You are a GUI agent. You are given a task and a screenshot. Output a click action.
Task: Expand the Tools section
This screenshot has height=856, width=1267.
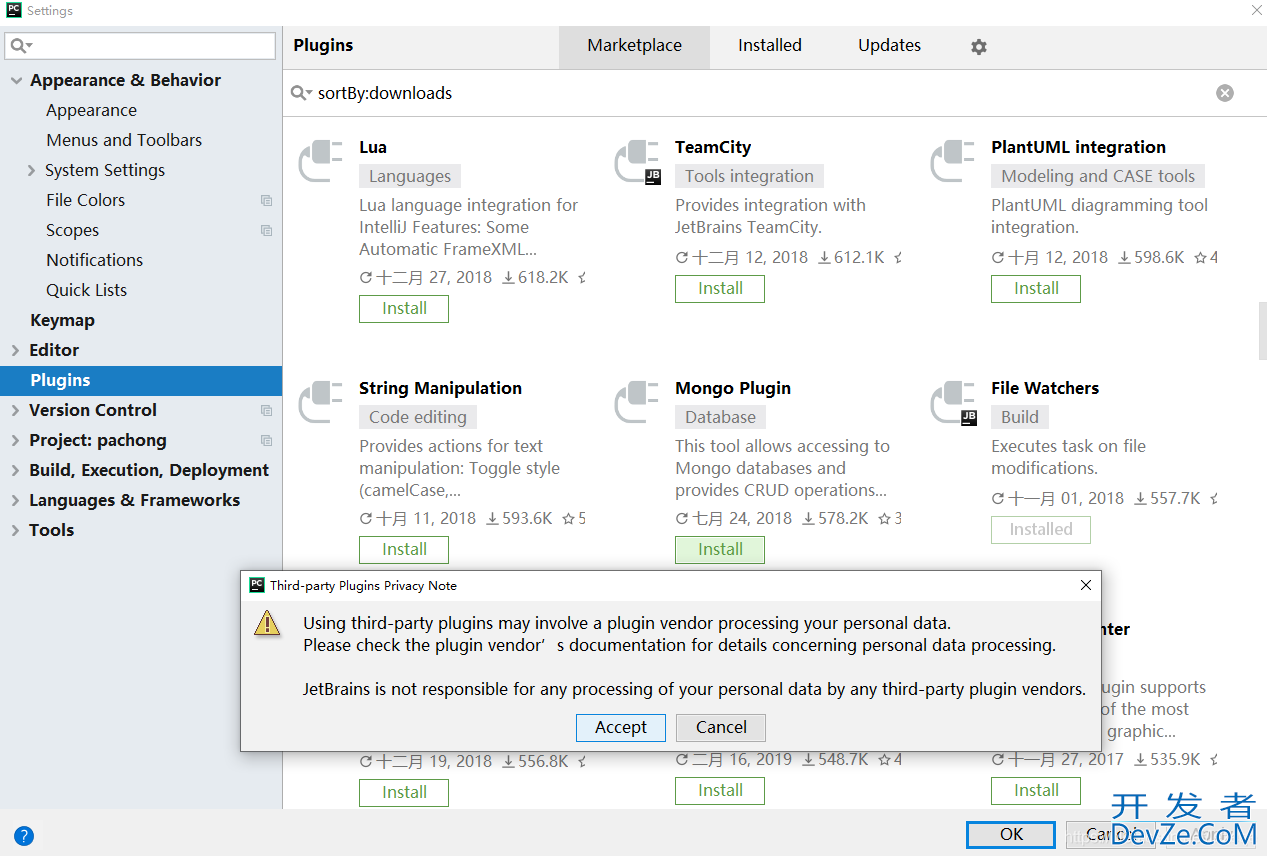point(16,530)
